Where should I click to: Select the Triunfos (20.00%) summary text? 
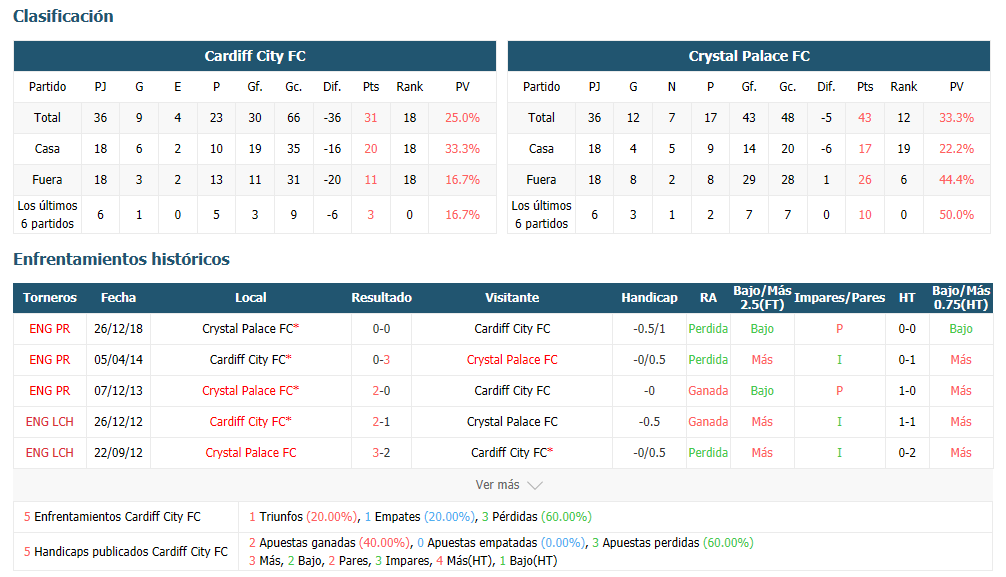pyautogui.click(x=303, y=517)
